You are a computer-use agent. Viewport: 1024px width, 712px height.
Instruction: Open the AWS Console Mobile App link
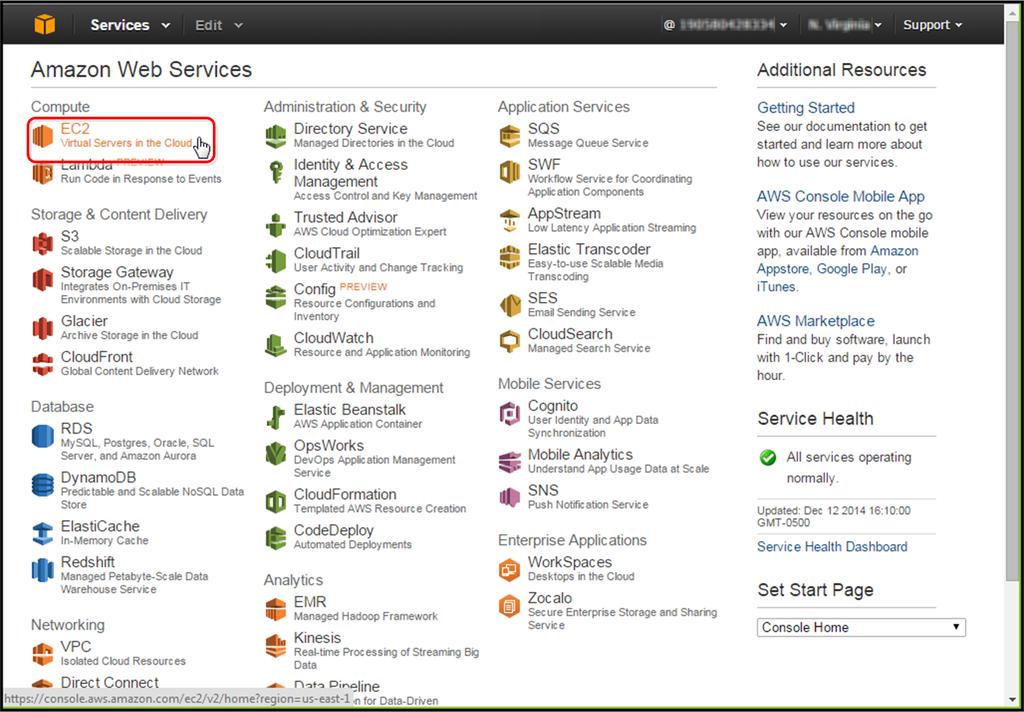pos(840,196)
